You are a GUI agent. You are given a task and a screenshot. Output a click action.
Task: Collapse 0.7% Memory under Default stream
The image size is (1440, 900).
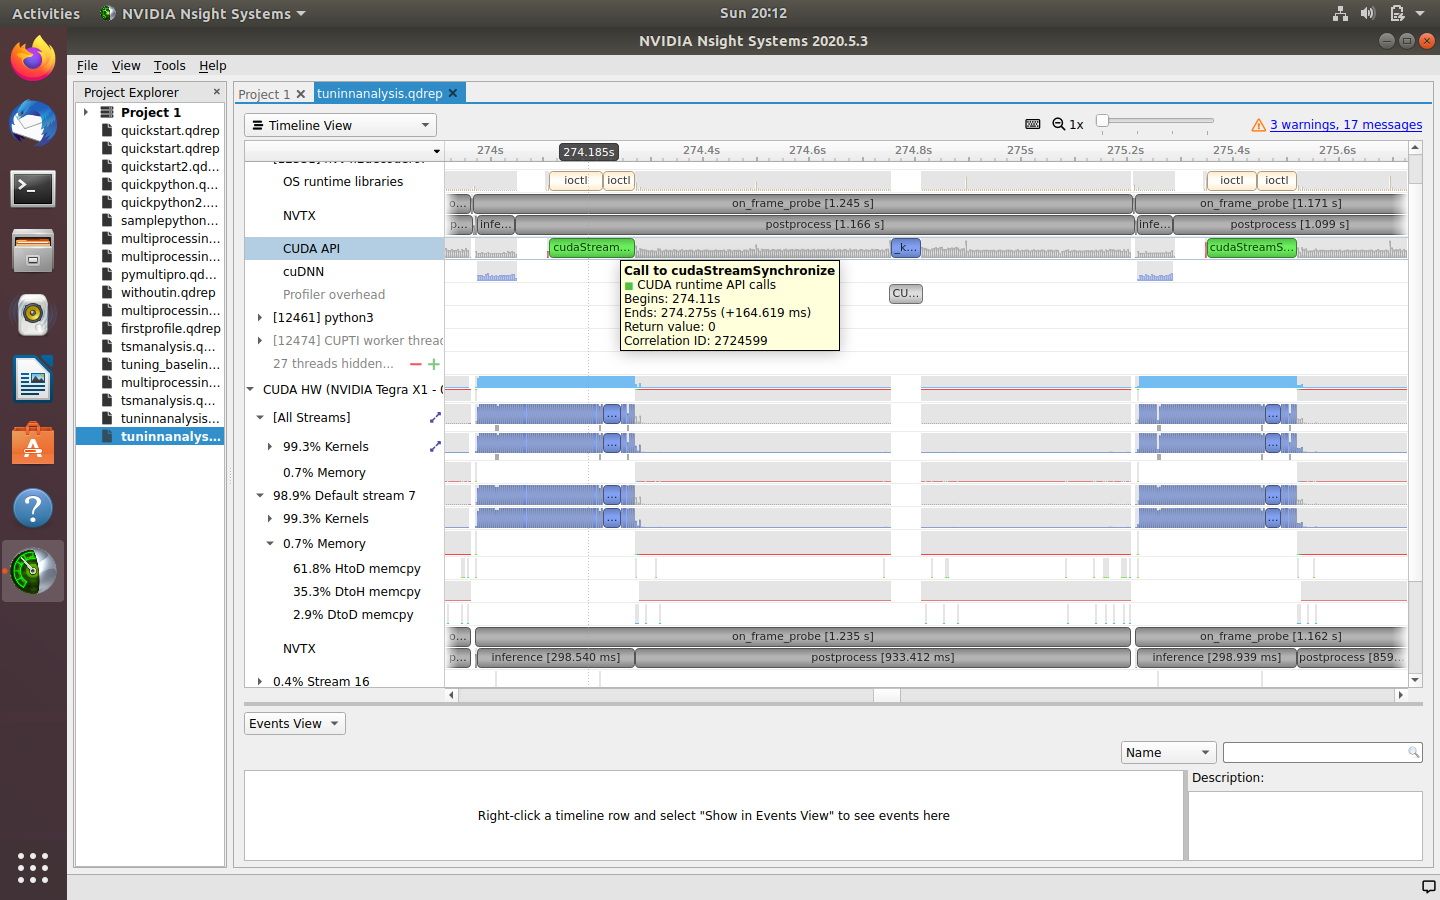tap(270, 543)
